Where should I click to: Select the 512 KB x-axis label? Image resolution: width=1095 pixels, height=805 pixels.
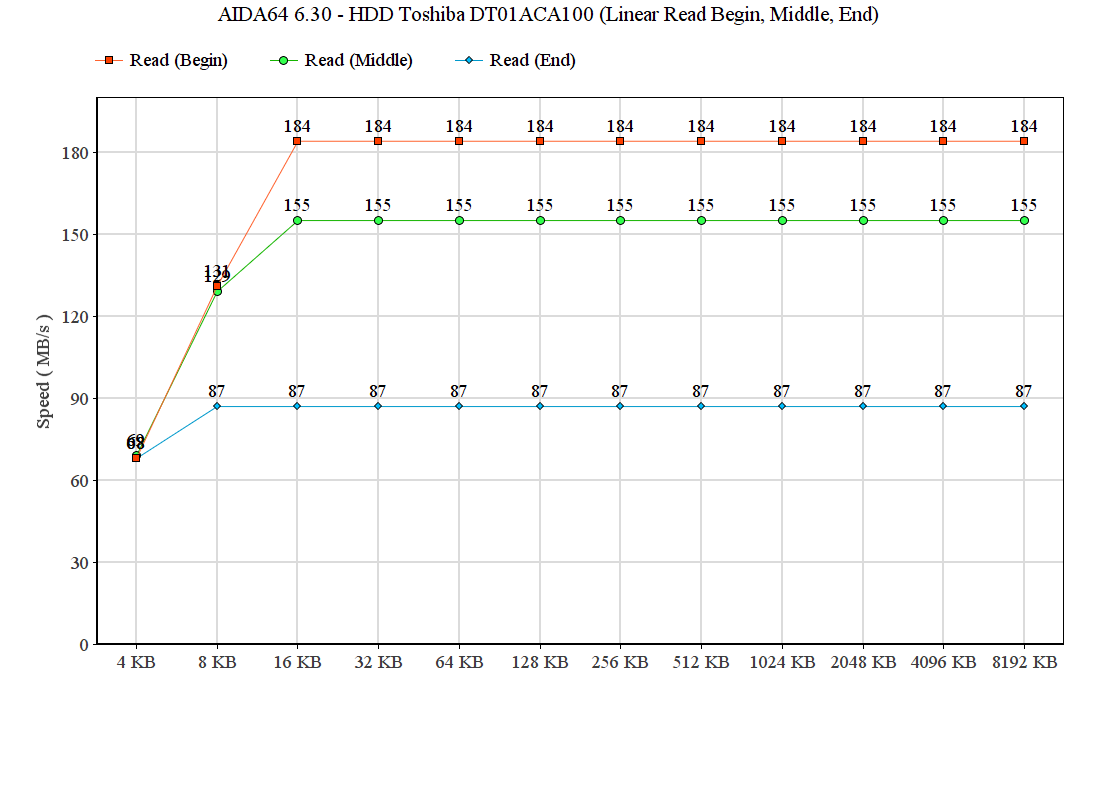pos(701,662)
